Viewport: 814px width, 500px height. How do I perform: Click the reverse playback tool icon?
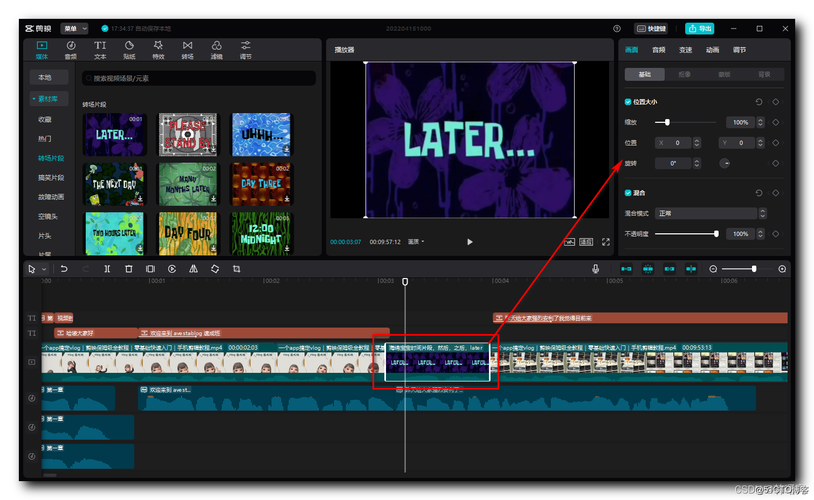pos(172,269)
